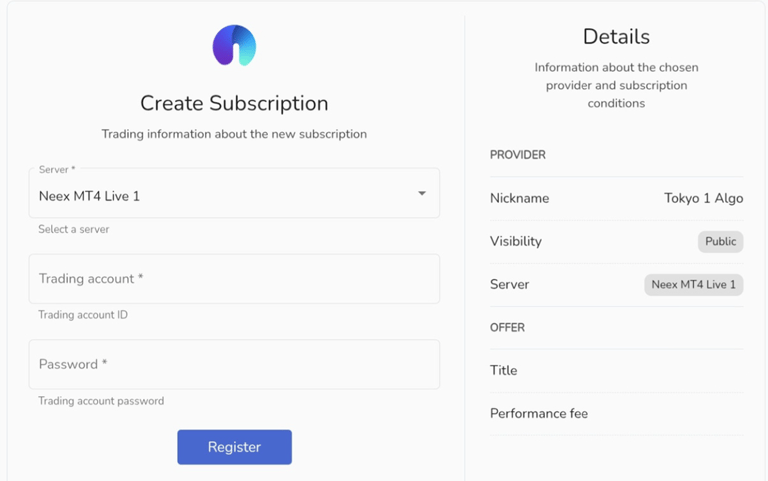Focus the Password input field

pyautogui.click(x=234, y=364)
